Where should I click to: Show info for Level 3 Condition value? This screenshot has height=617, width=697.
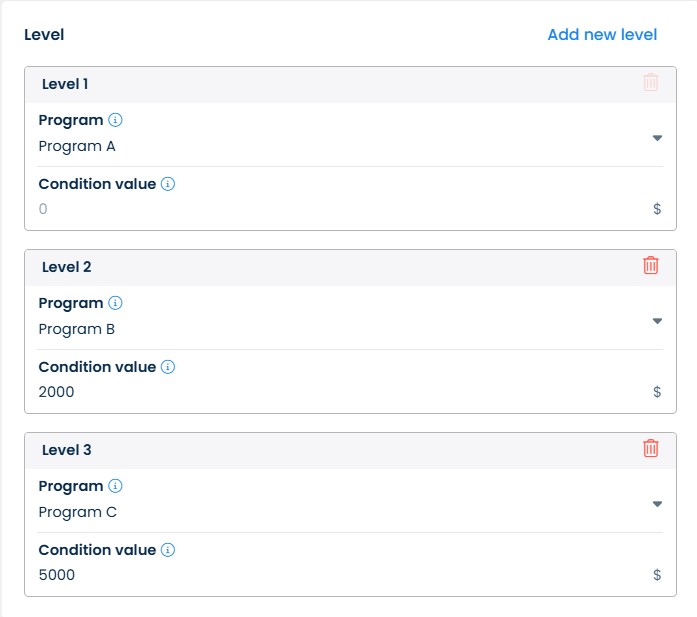coord(168,550)
